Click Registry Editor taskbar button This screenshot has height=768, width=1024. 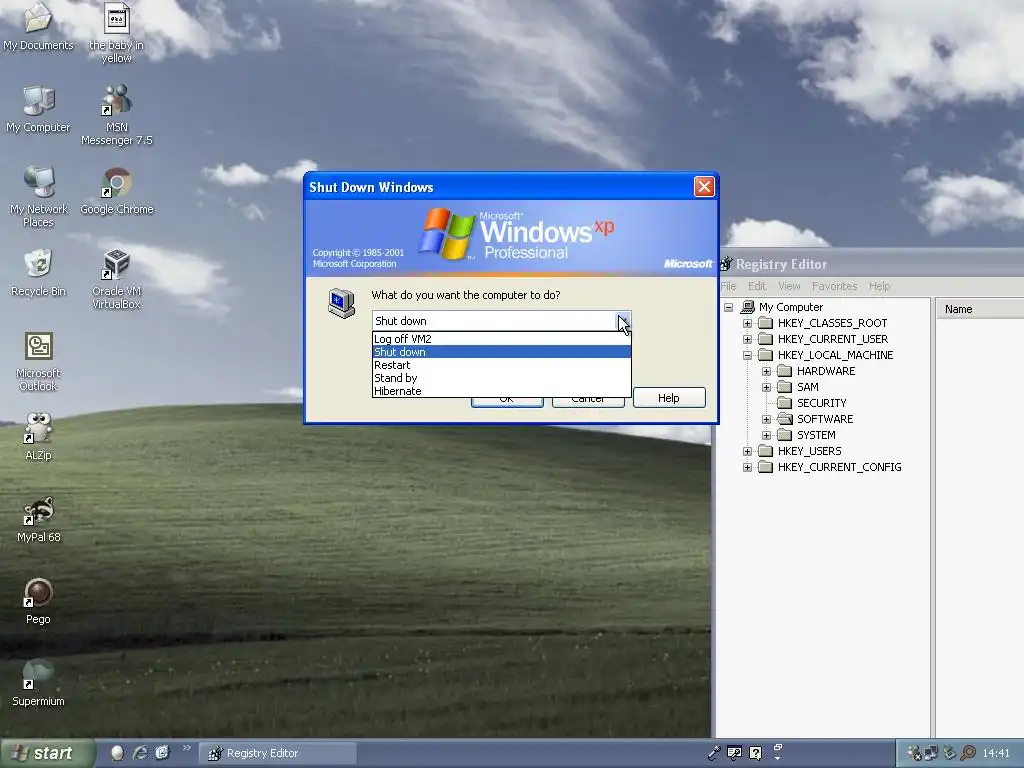[278, 754]
